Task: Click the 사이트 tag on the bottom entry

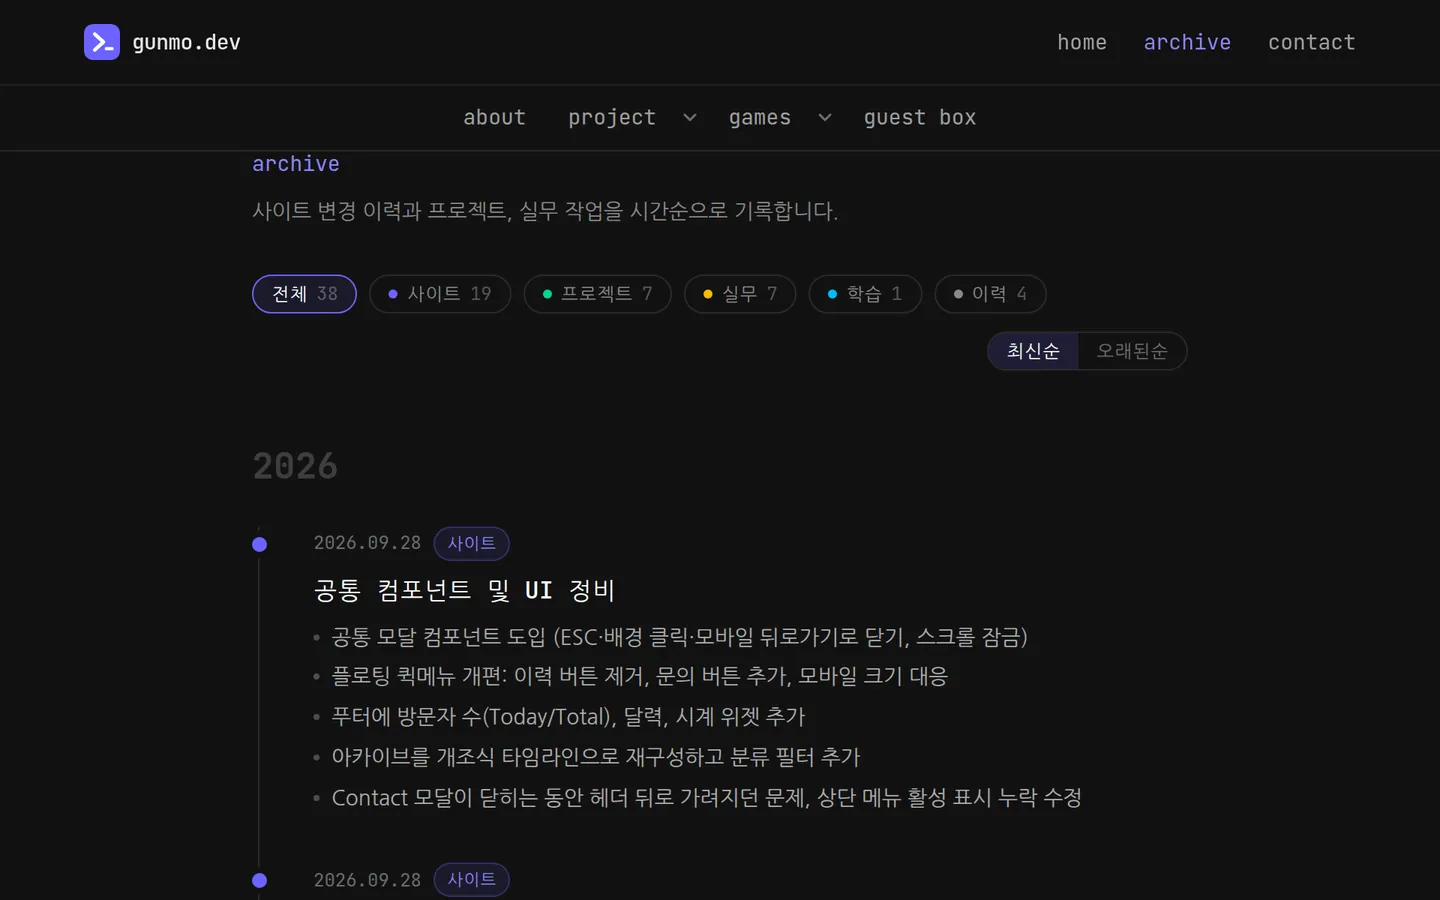Action: (x=472, y=880)
